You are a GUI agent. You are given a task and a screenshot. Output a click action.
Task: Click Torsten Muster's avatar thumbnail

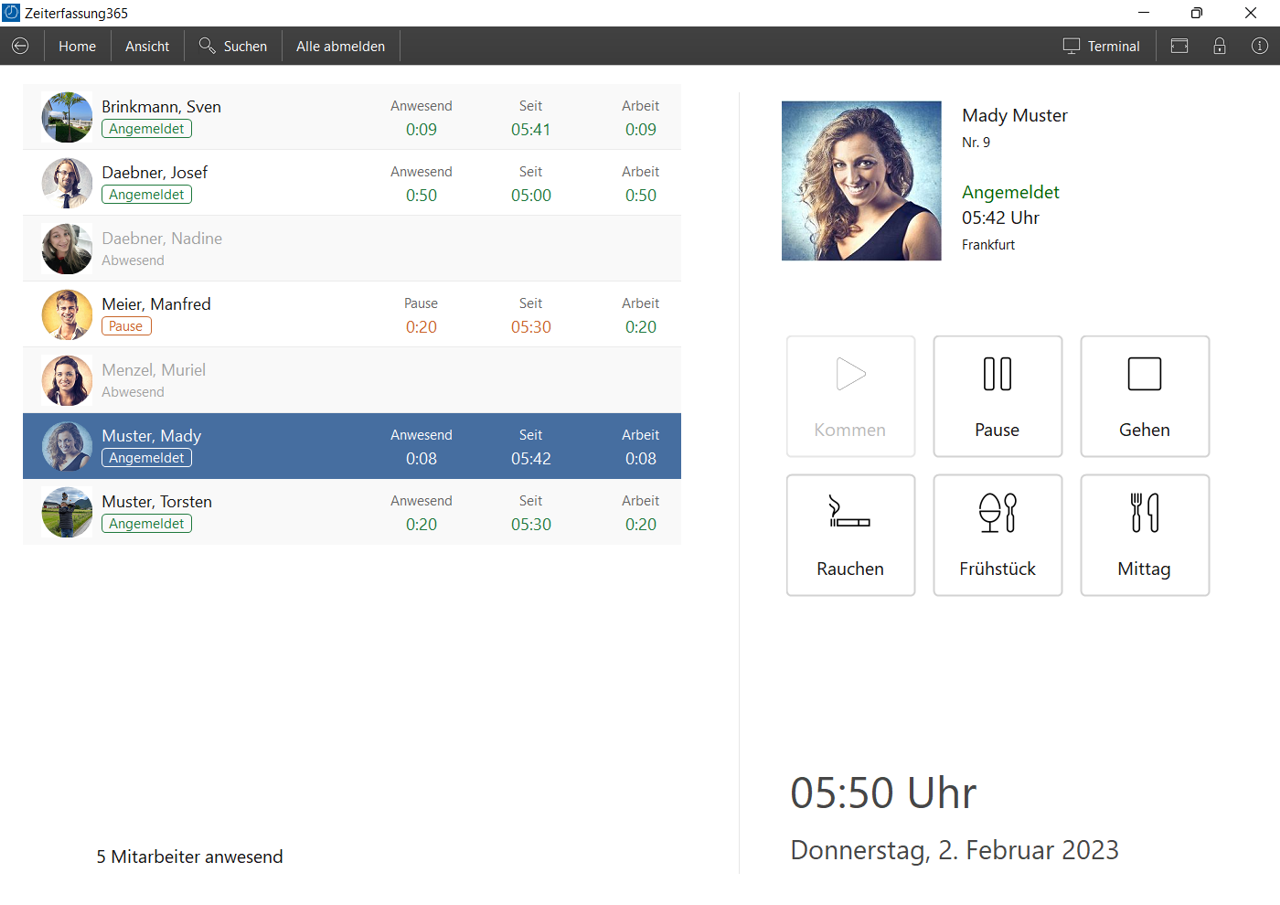[x=67, y=512]
